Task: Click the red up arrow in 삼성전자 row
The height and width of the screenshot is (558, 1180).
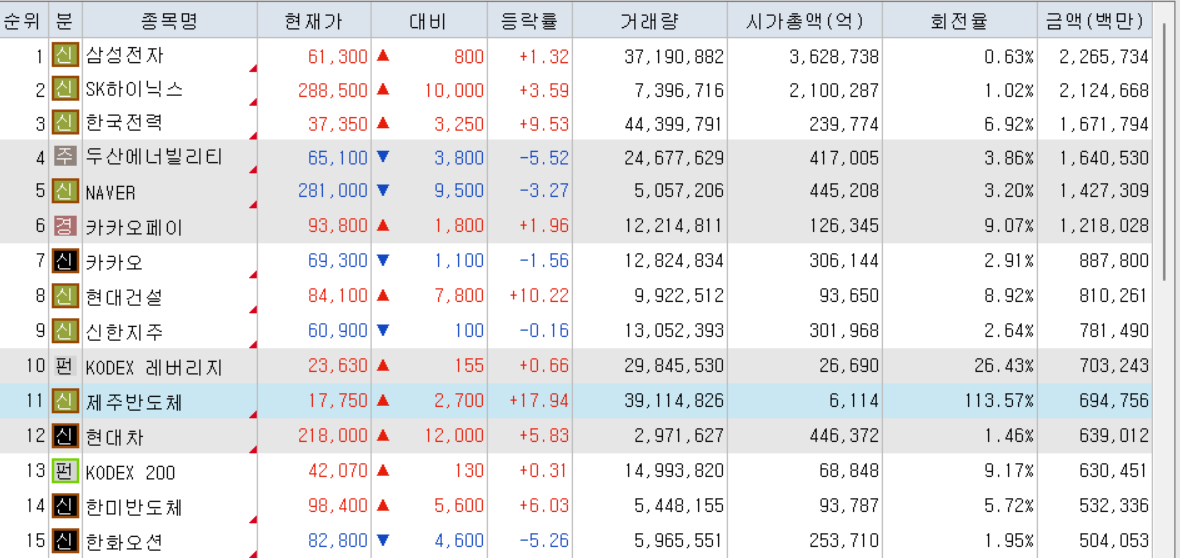Action: coord(382,55)
